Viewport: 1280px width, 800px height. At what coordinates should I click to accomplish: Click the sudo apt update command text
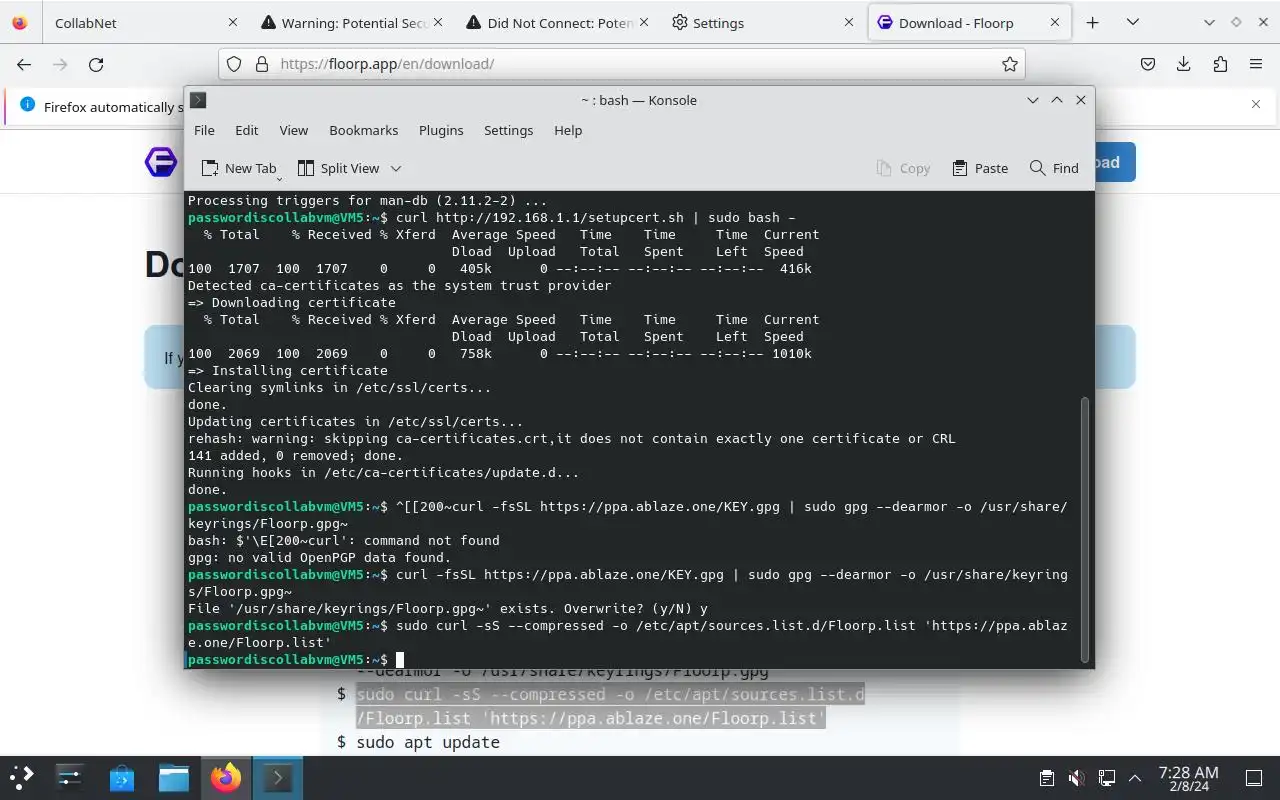coord(428,742)
